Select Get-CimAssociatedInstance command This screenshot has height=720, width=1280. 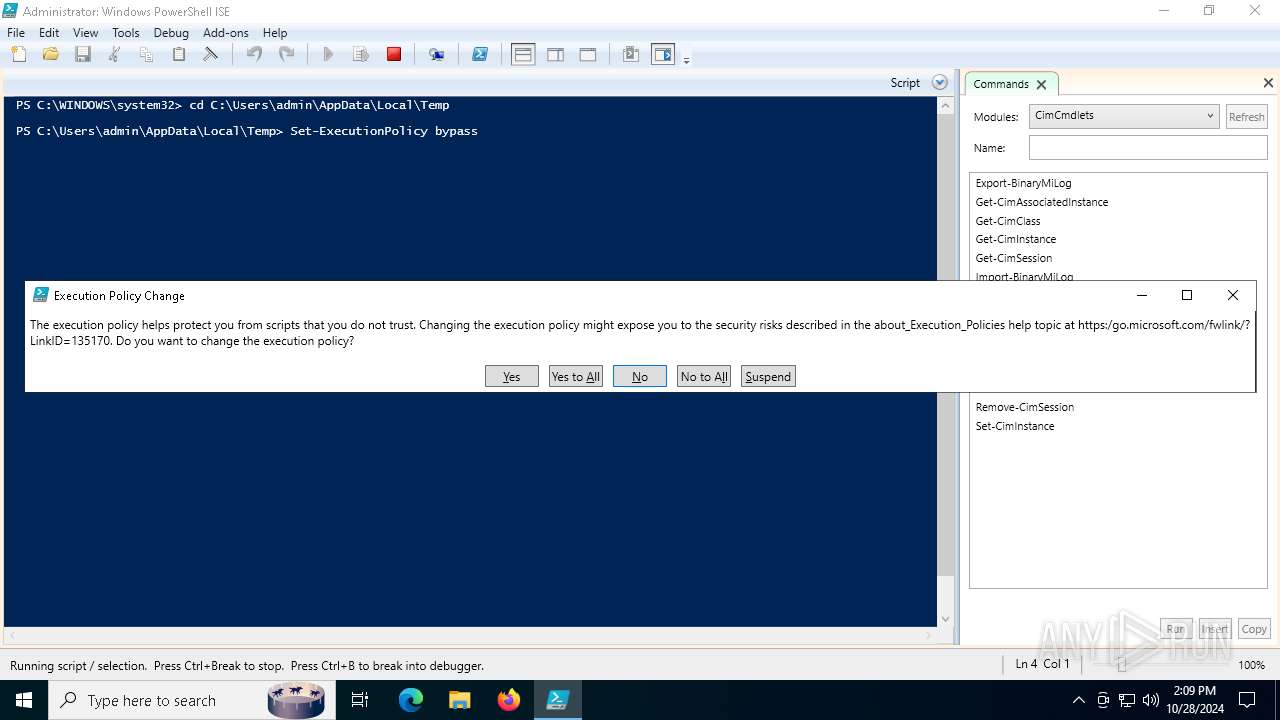(1042, 202)
